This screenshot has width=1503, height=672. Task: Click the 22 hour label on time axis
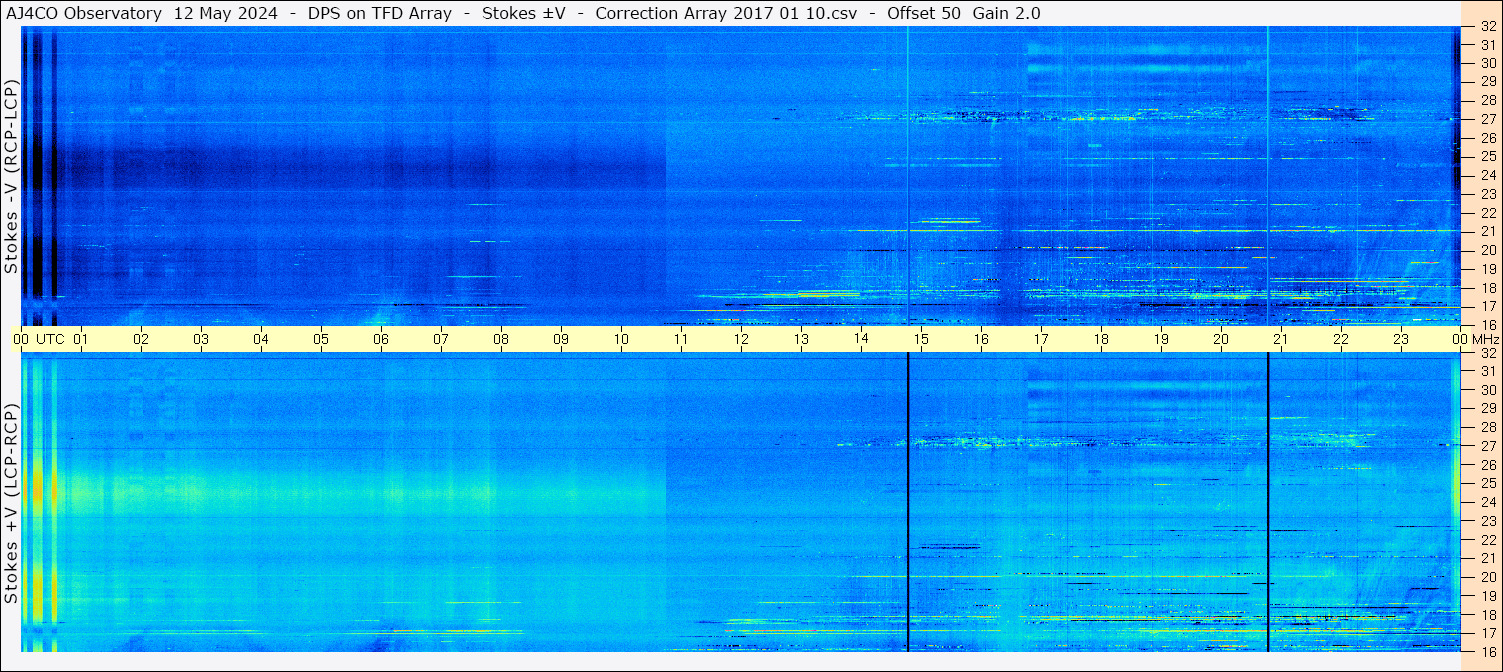1341,339
